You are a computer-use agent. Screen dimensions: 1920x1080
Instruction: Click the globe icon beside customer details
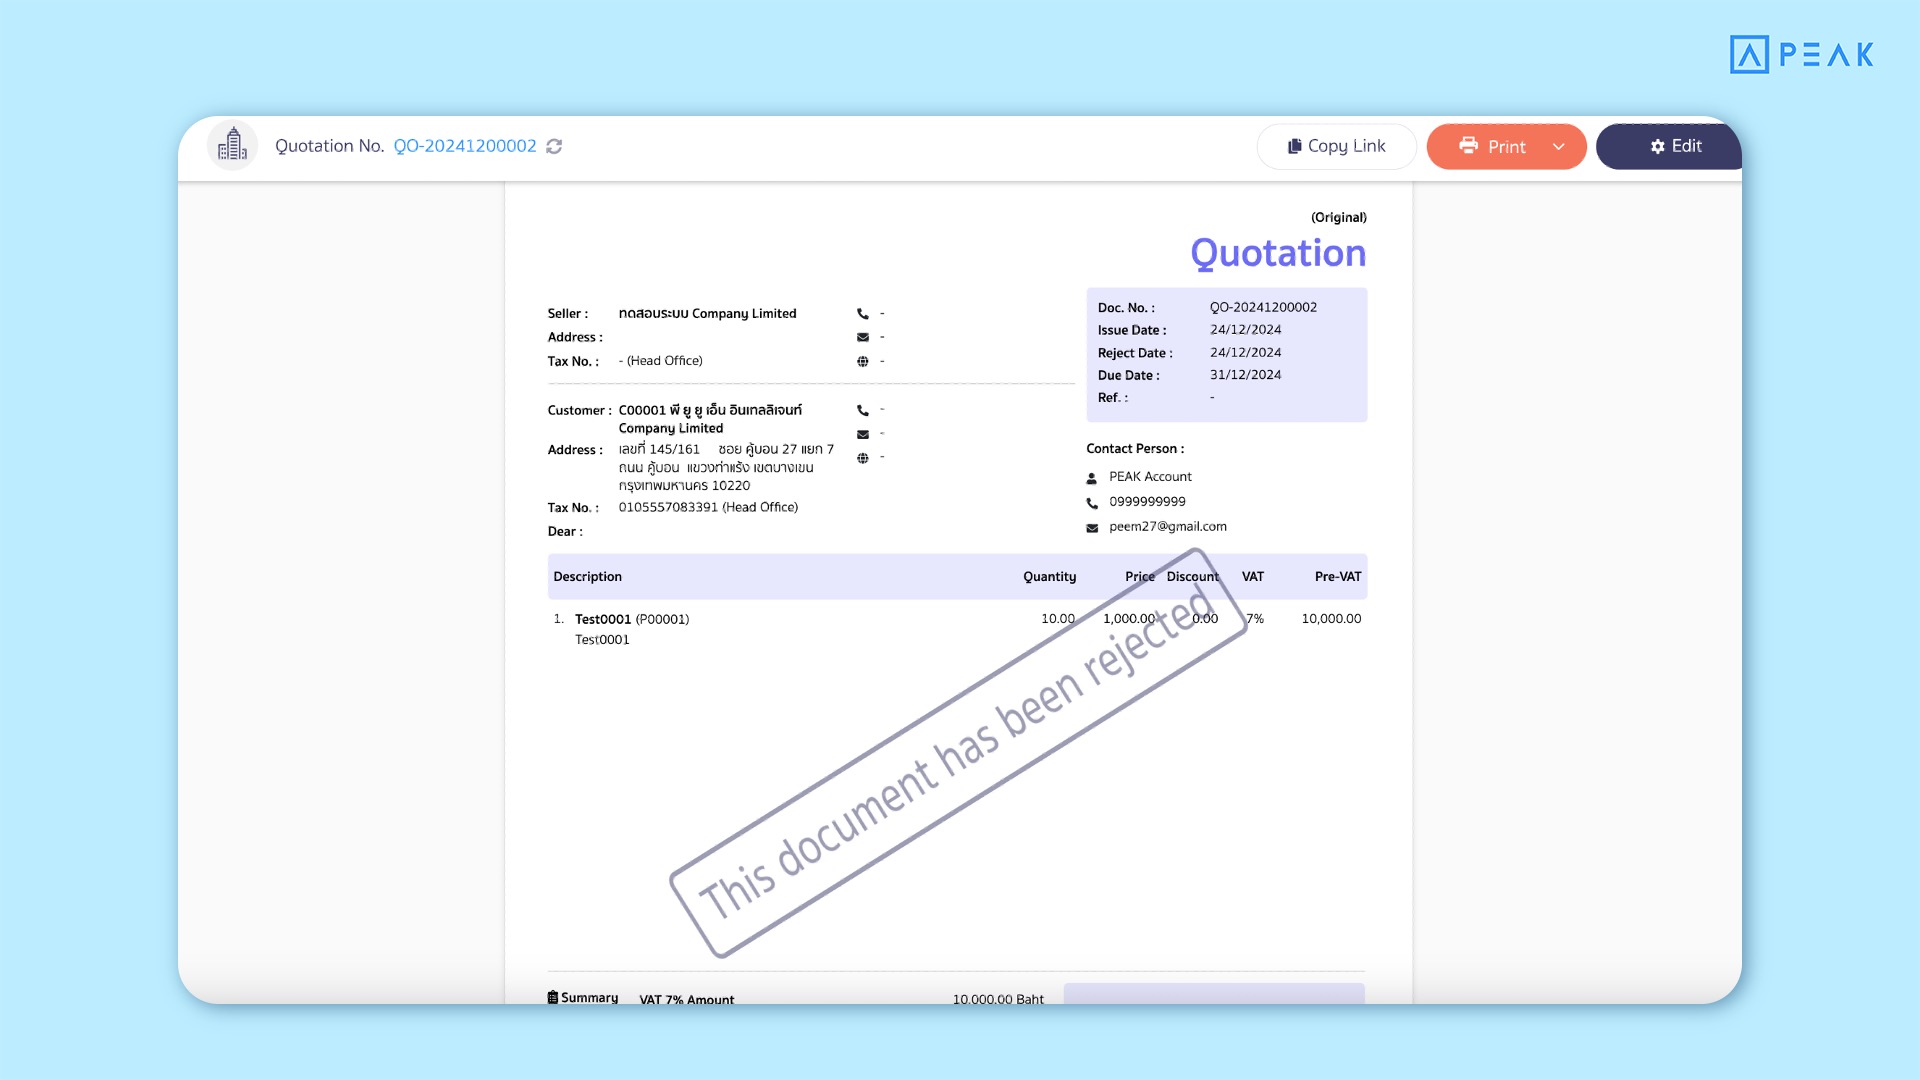tap(862, 457)
